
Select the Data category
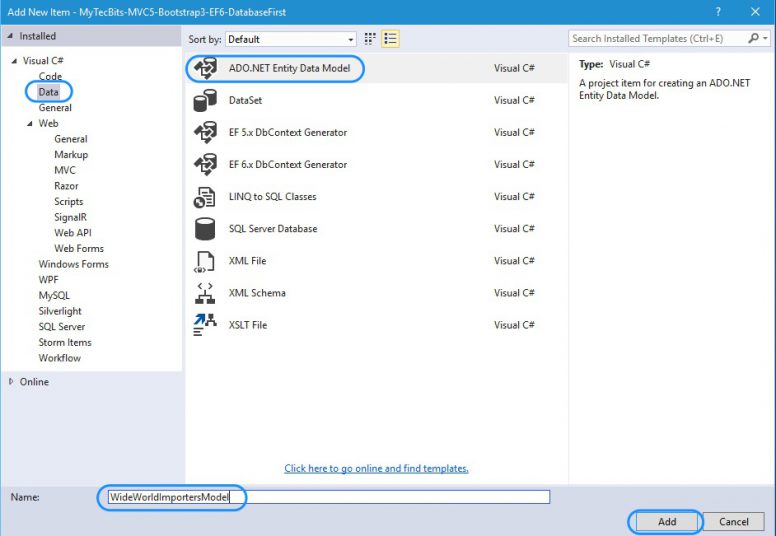click(48, 92)
